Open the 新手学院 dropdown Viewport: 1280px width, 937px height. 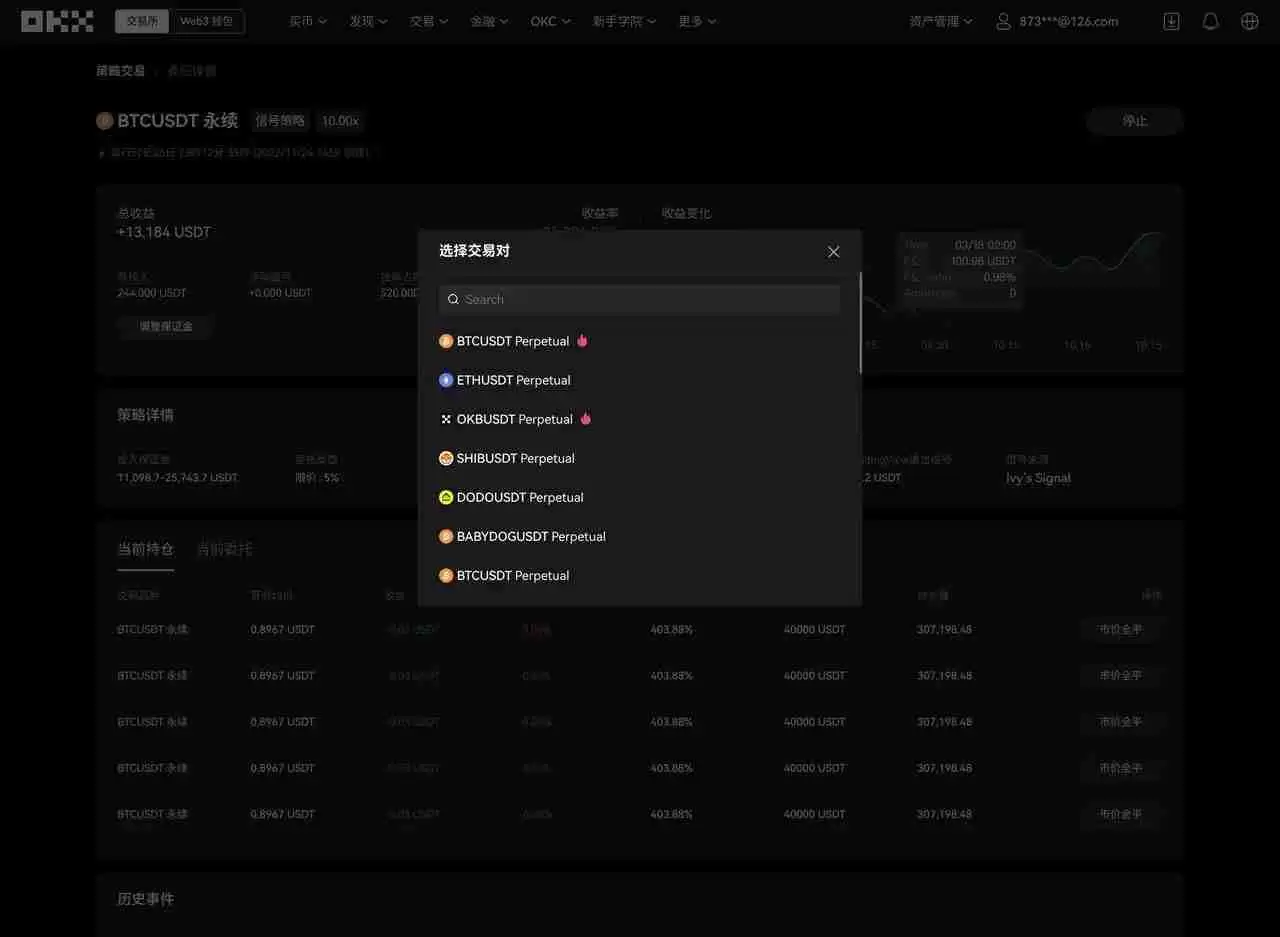click(623, 20)
